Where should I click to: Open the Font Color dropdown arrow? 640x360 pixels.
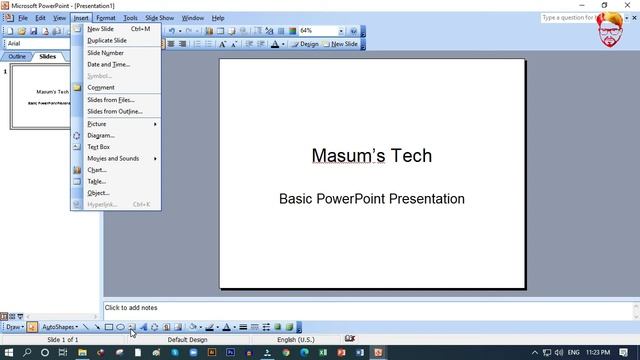(x=283, y=44)
